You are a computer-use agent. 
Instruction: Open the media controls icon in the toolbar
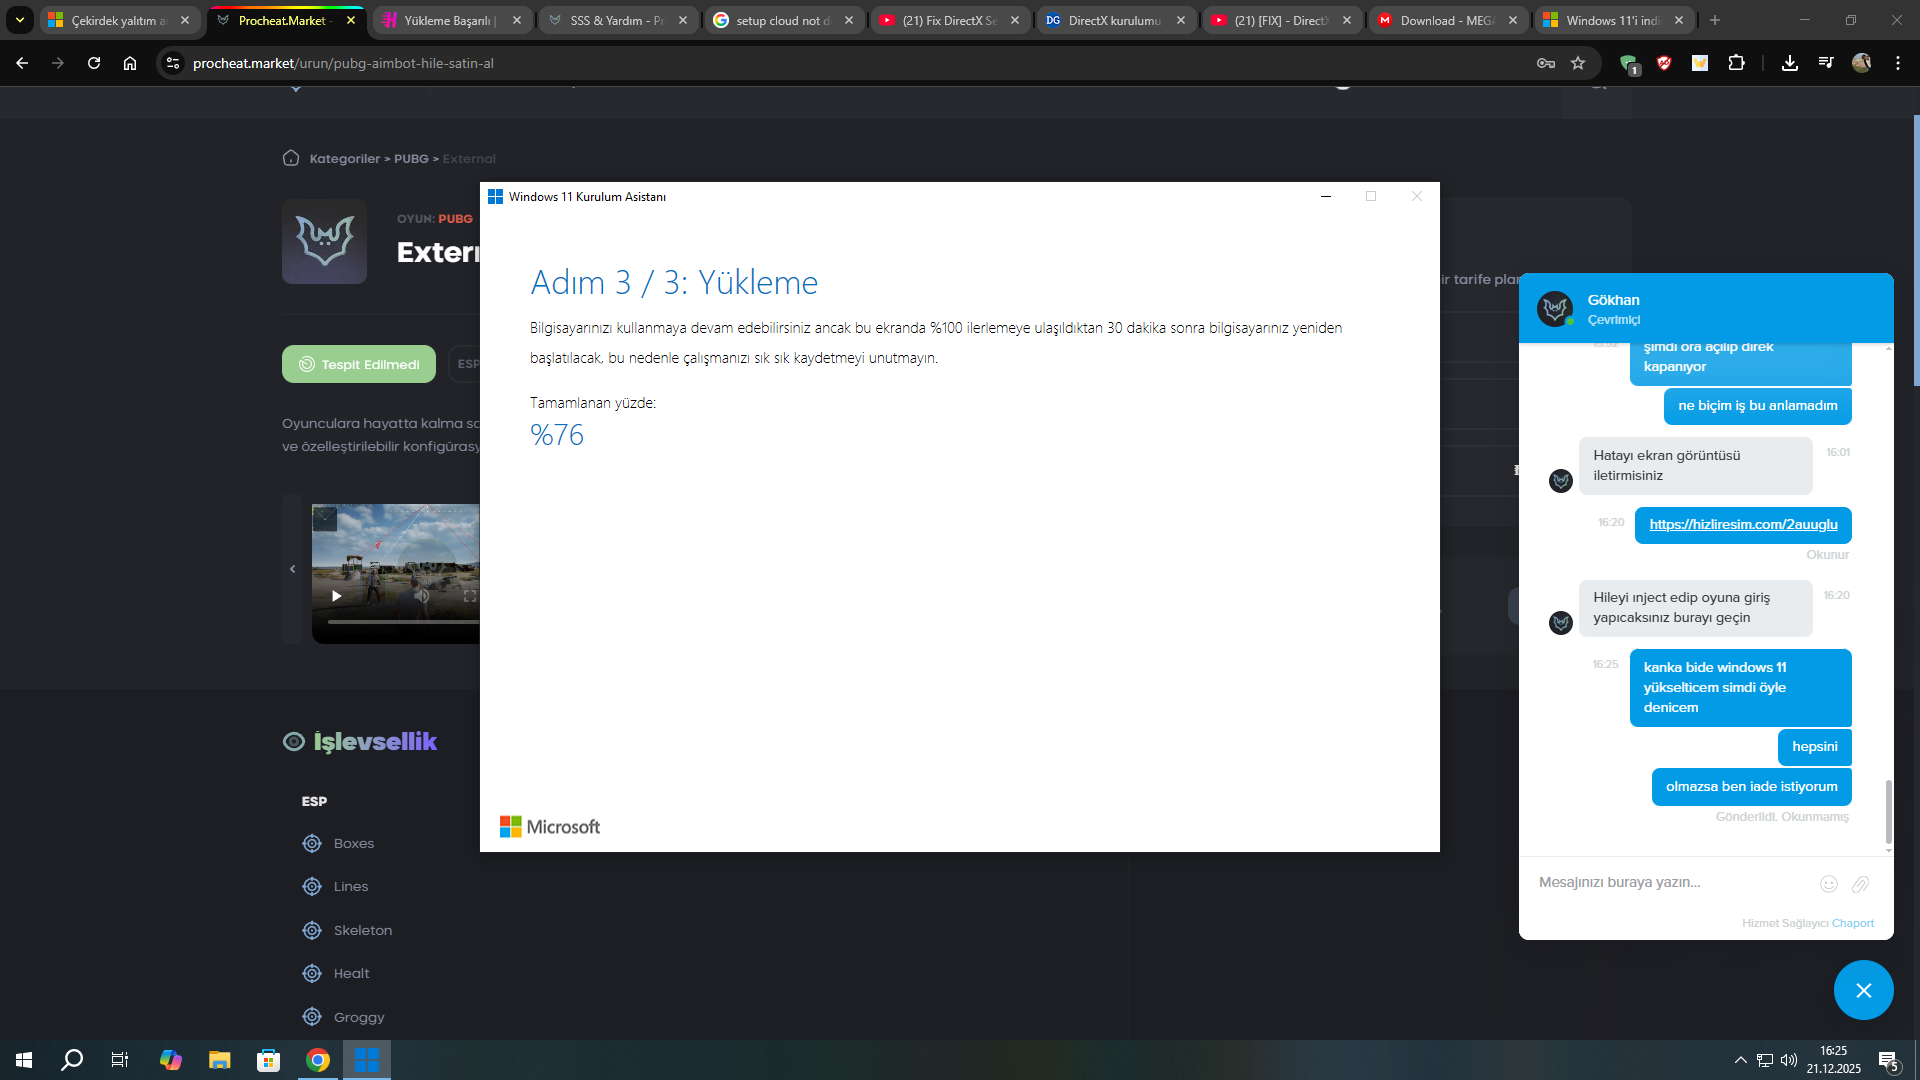point(1826,63)
